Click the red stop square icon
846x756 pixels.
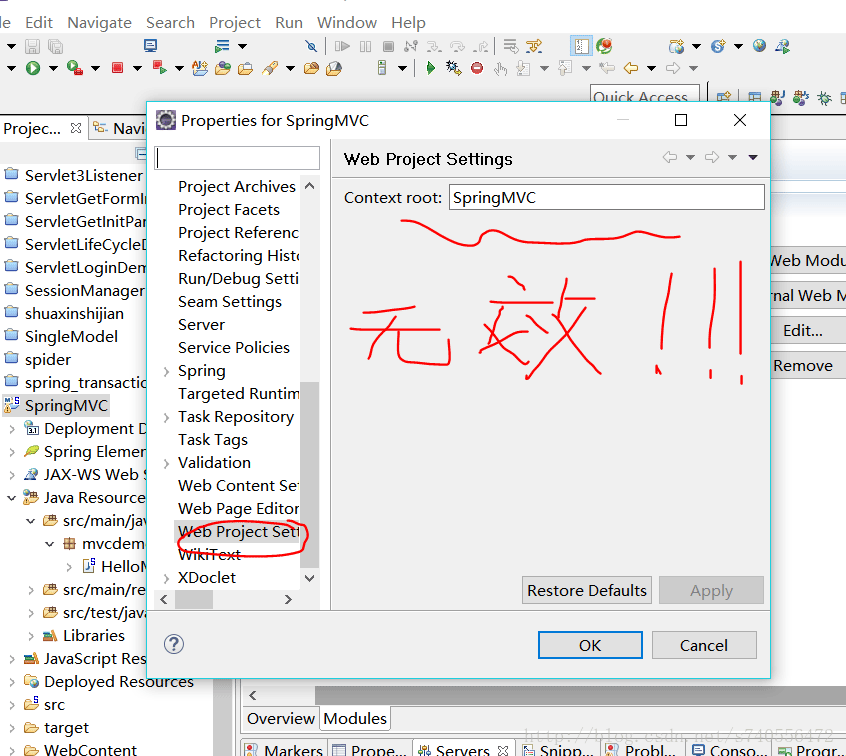coord(118,68)
